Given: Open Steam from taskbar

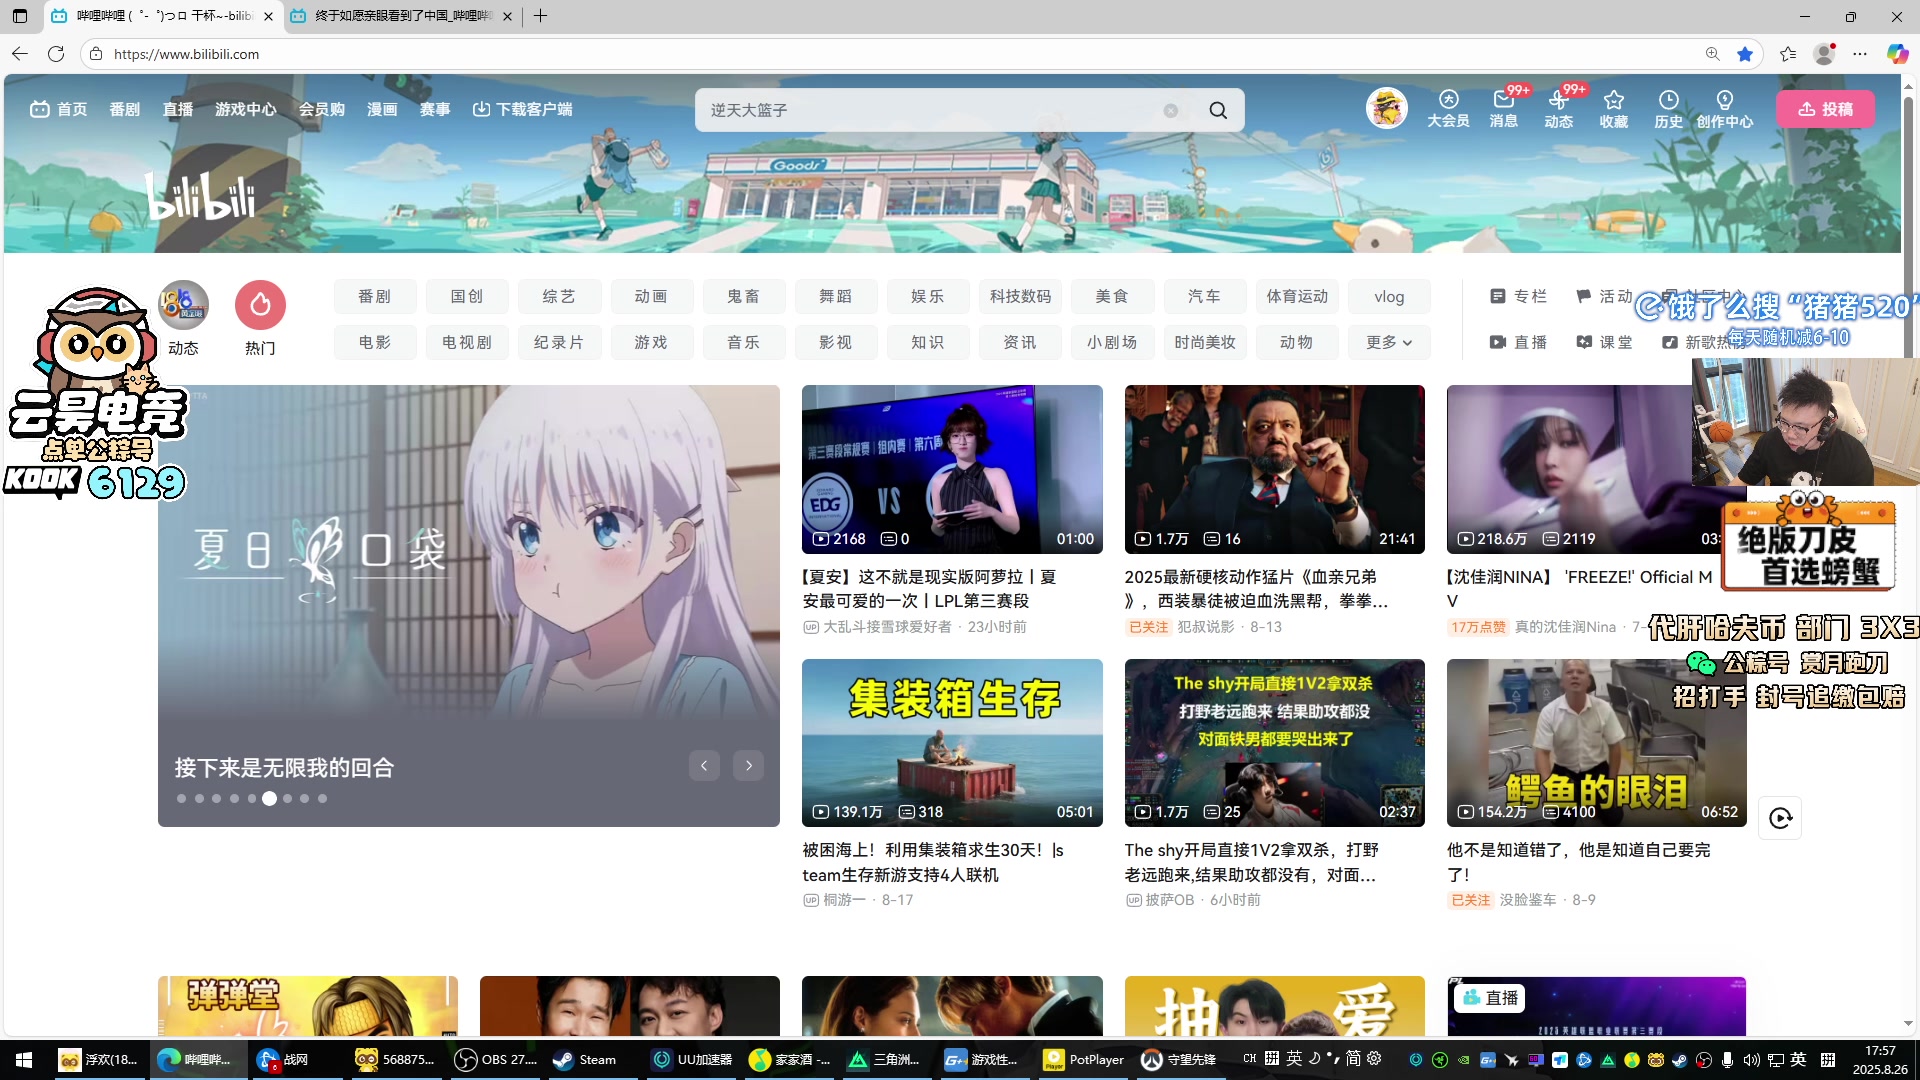Looking at the screenshot, I should coord(586,1060).
